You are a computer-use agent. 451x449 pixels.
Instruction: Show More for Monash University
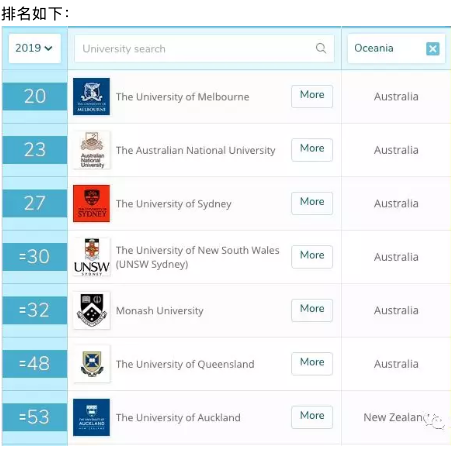(x=312, y=310)
